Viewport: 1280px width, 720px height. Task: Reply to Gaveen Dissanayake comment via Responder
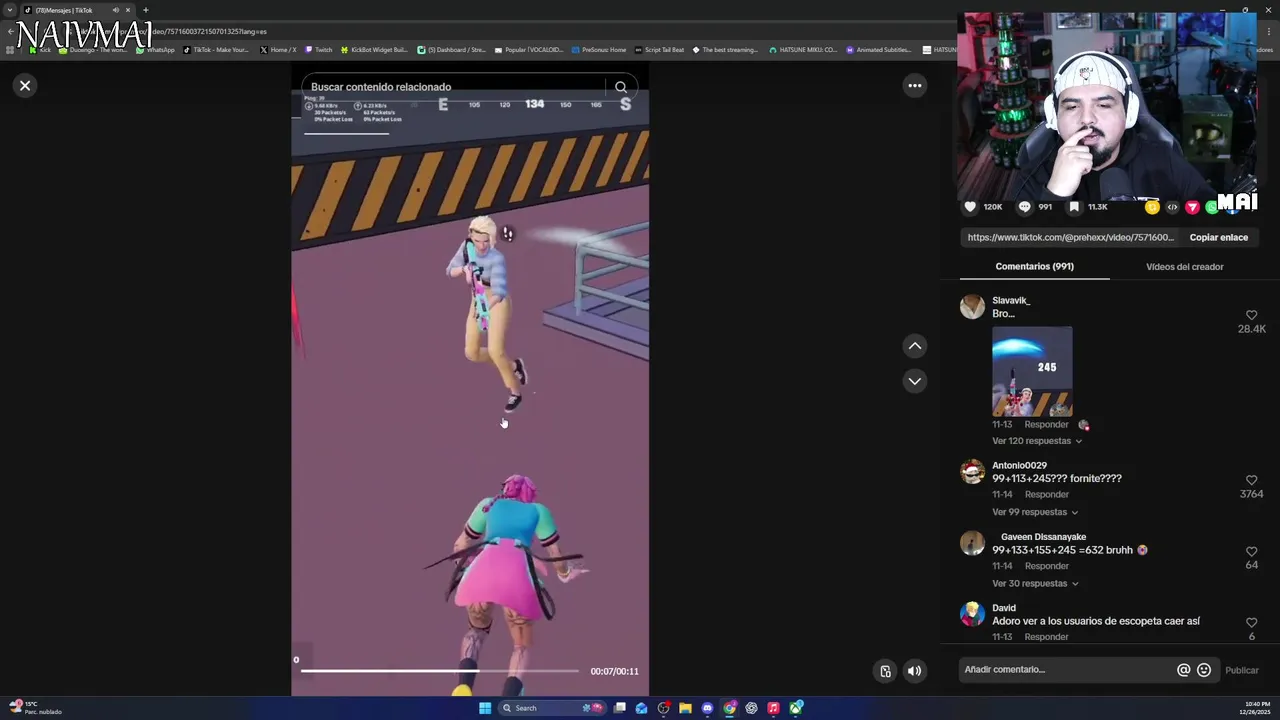pos(1046,566)
